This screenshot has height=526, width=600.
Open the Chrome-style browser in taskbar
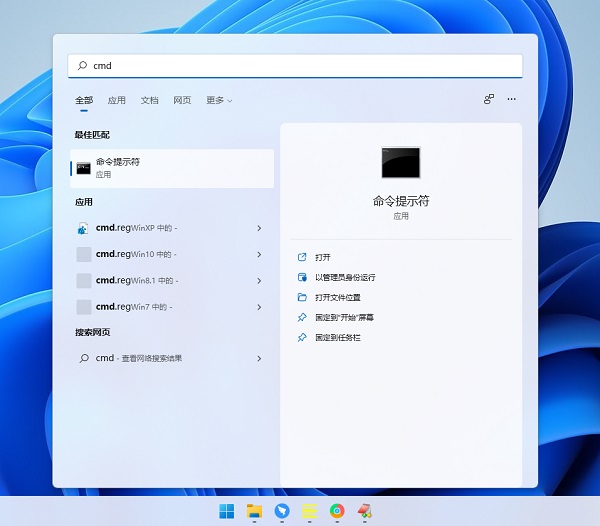pos(337,511)
